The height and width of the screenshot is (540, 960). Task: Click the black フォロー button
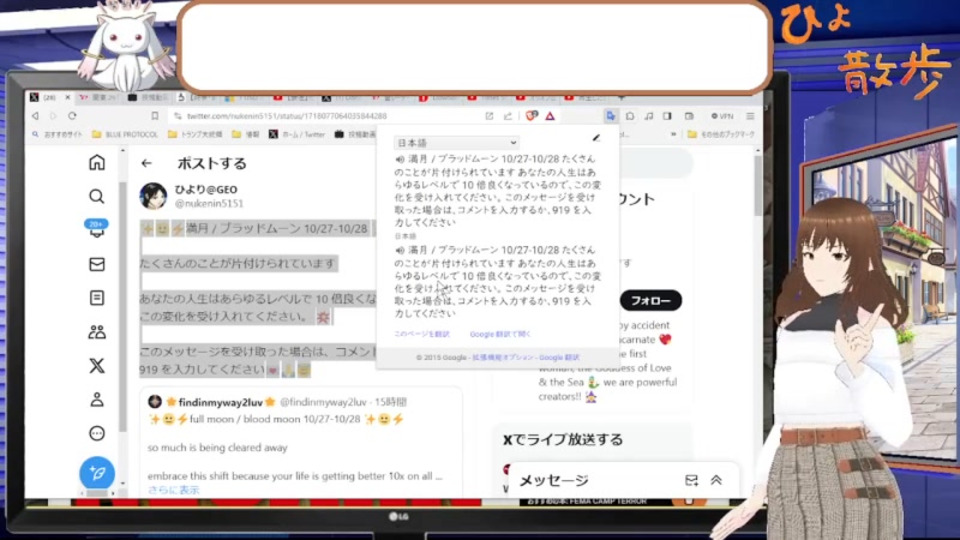point(650,301)
